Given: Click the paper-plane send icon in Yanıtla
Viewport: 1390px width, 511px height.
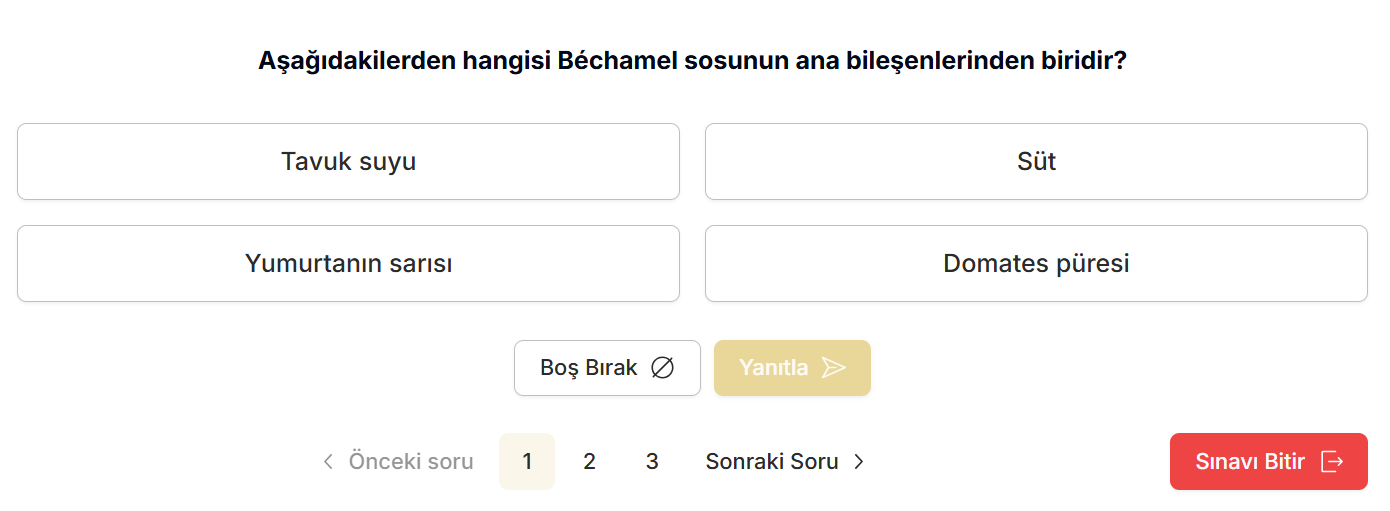Looking at the screenshot, I should [833, 368].
